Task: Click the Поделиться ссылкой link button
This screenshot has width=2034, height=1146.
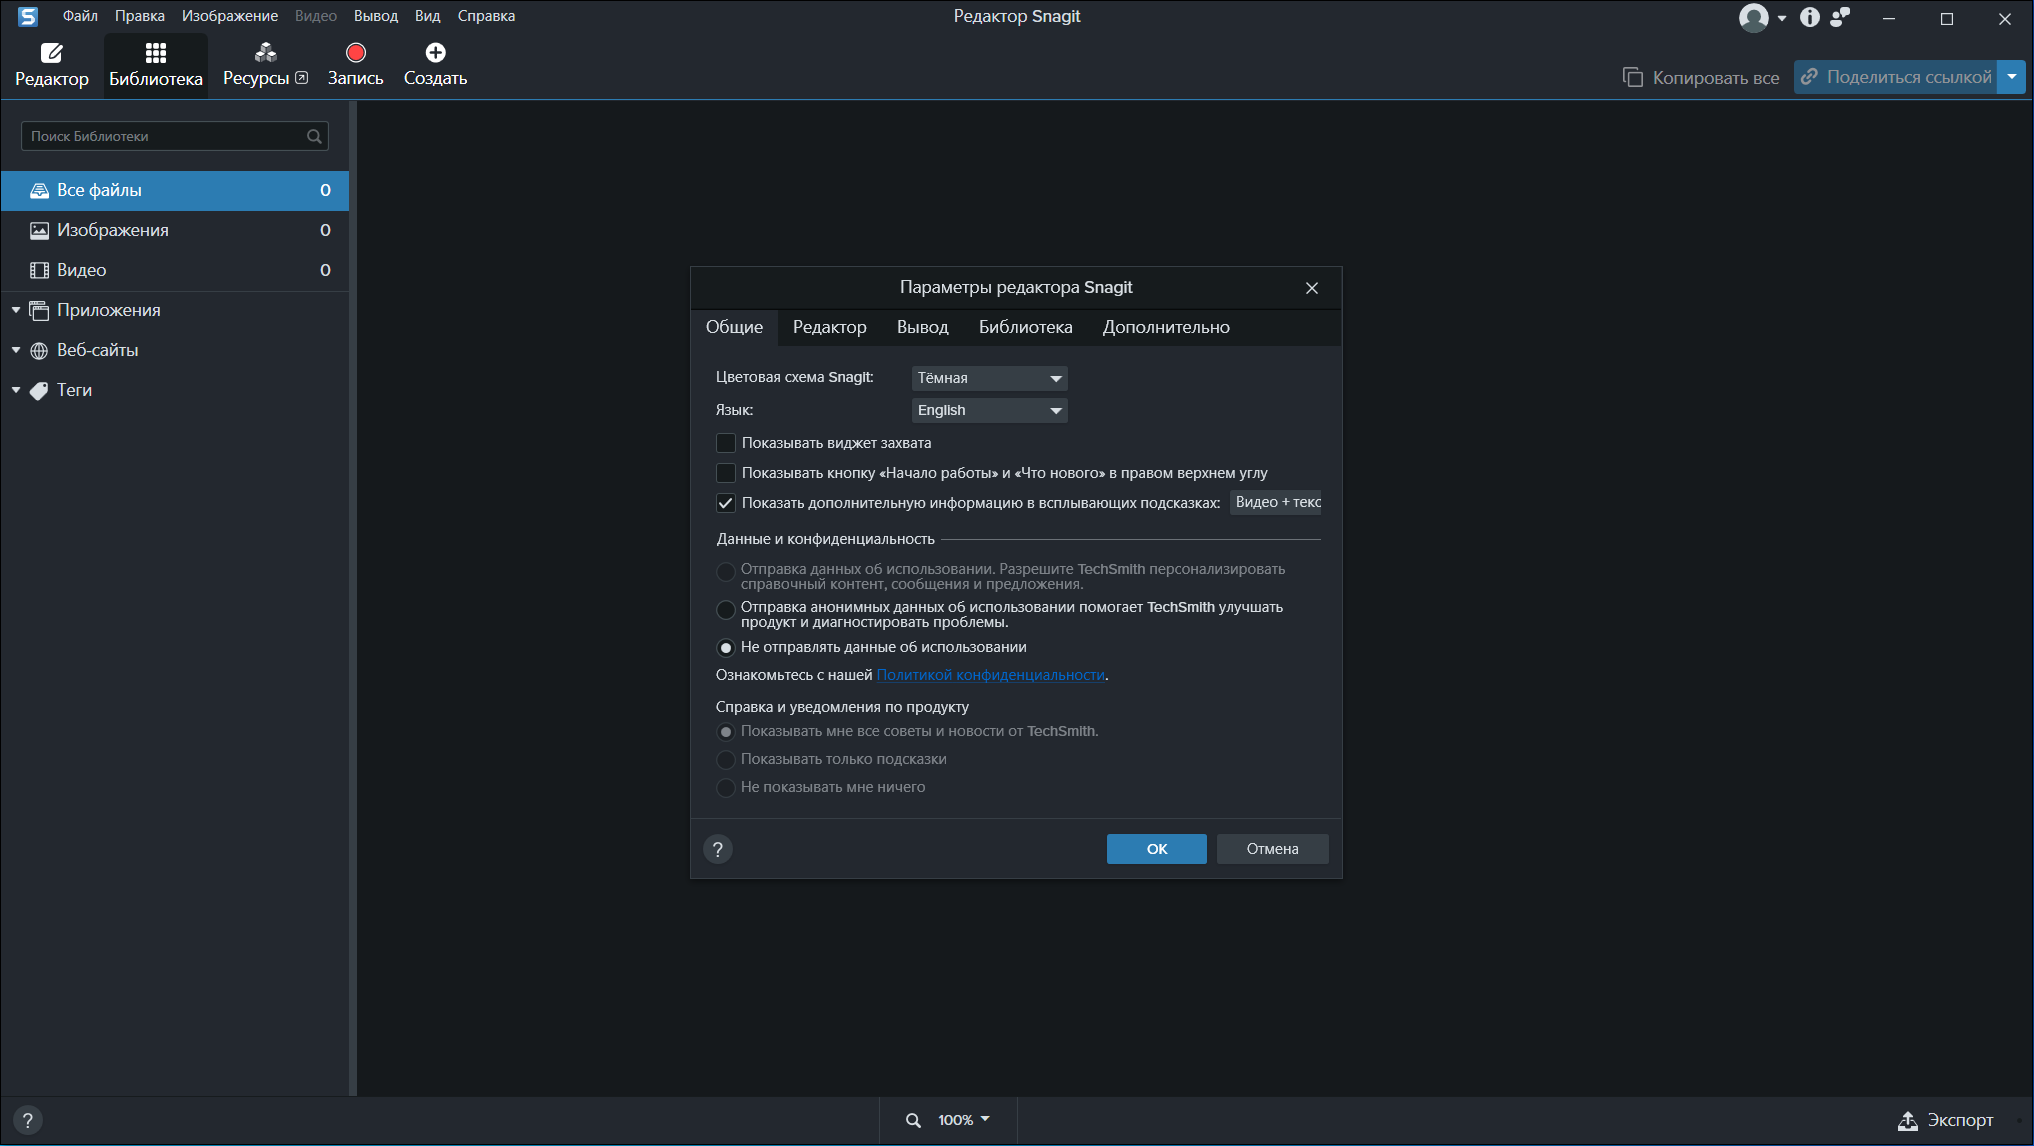Action: pos(1896,77)
